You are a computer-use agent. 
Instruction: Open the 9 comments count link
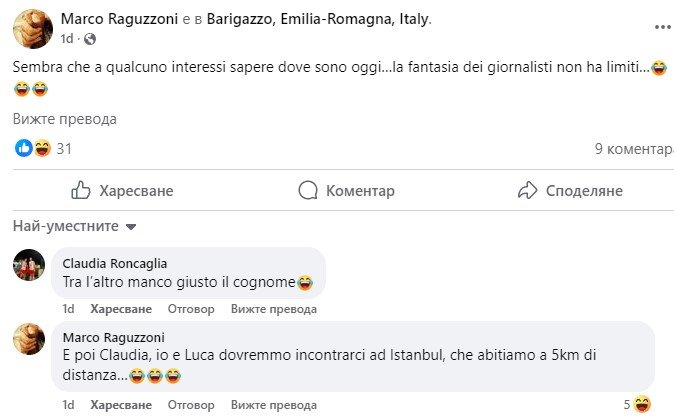click(x=633, y=149)
